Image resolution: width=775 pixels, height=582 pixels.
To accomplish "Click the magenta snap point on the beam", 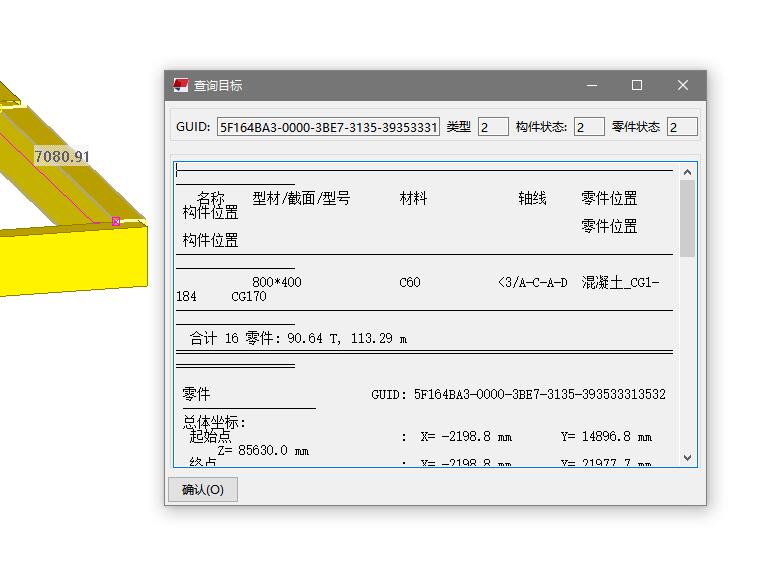I will 116,221.
